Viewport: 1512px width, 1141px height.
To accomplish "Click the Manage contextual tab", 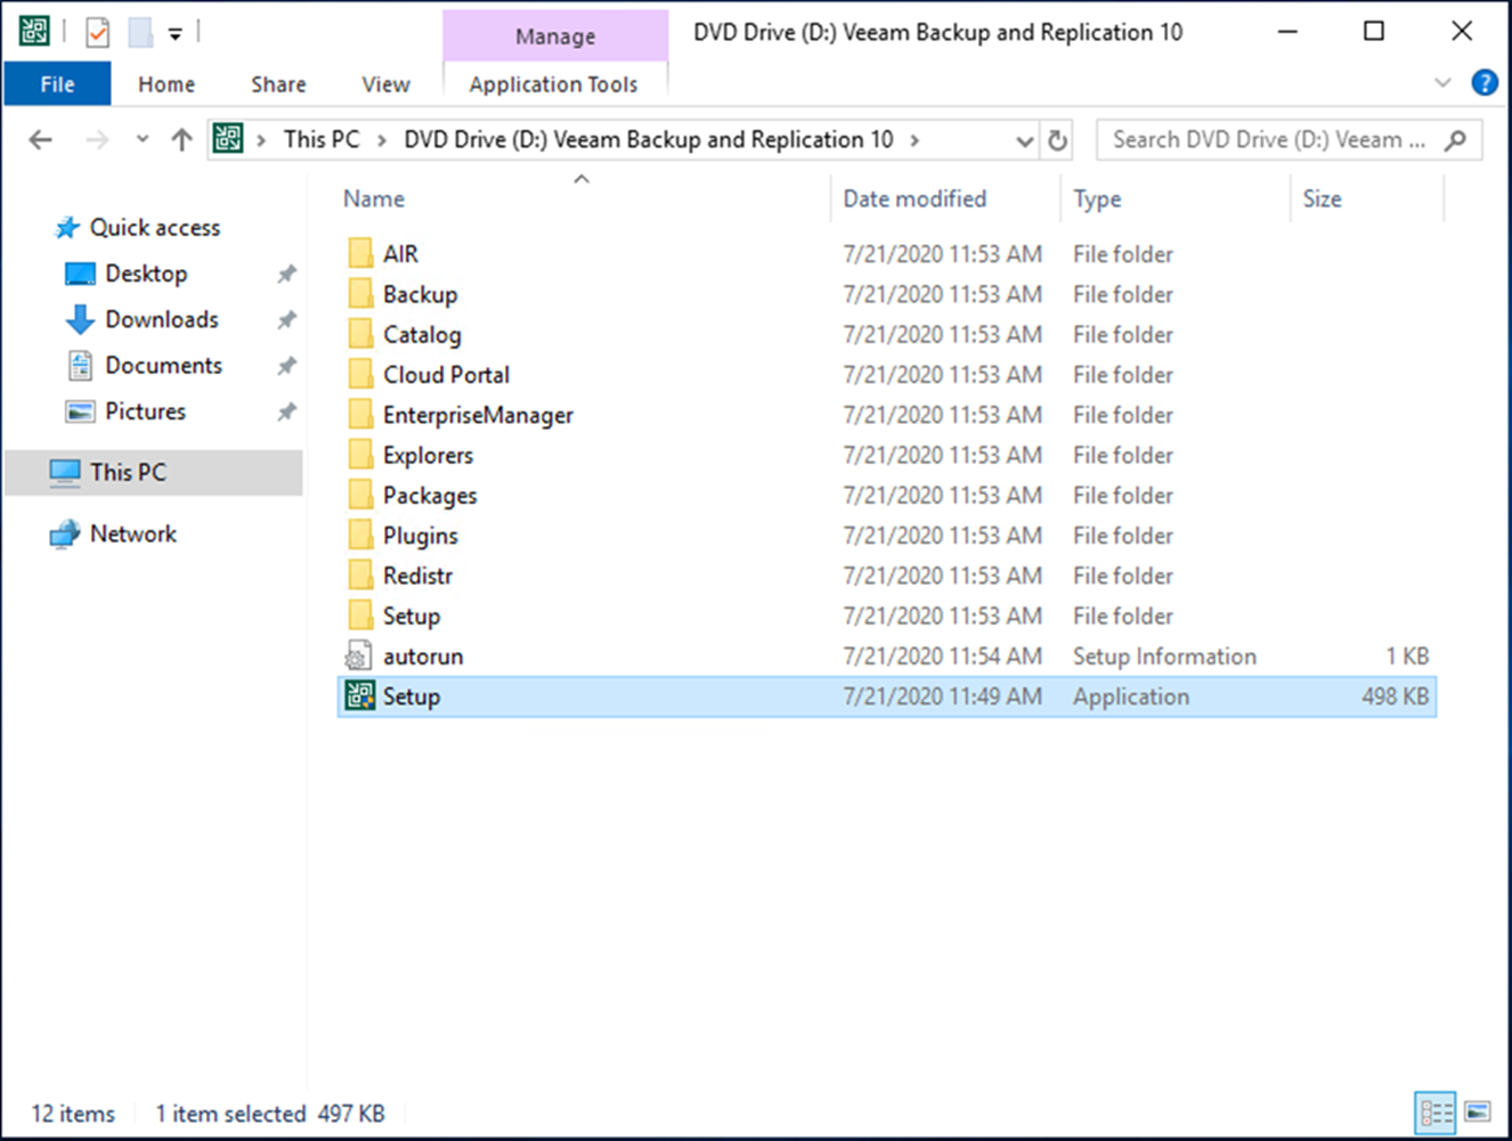I will 555,36.
